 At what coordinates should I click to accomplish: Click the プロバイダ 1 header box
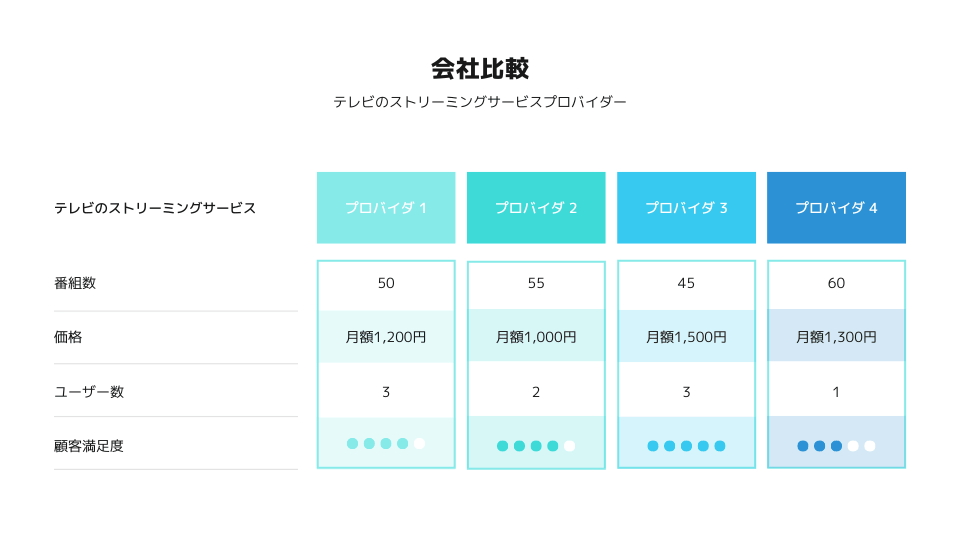pyautogui.click(x=386, y=208)
